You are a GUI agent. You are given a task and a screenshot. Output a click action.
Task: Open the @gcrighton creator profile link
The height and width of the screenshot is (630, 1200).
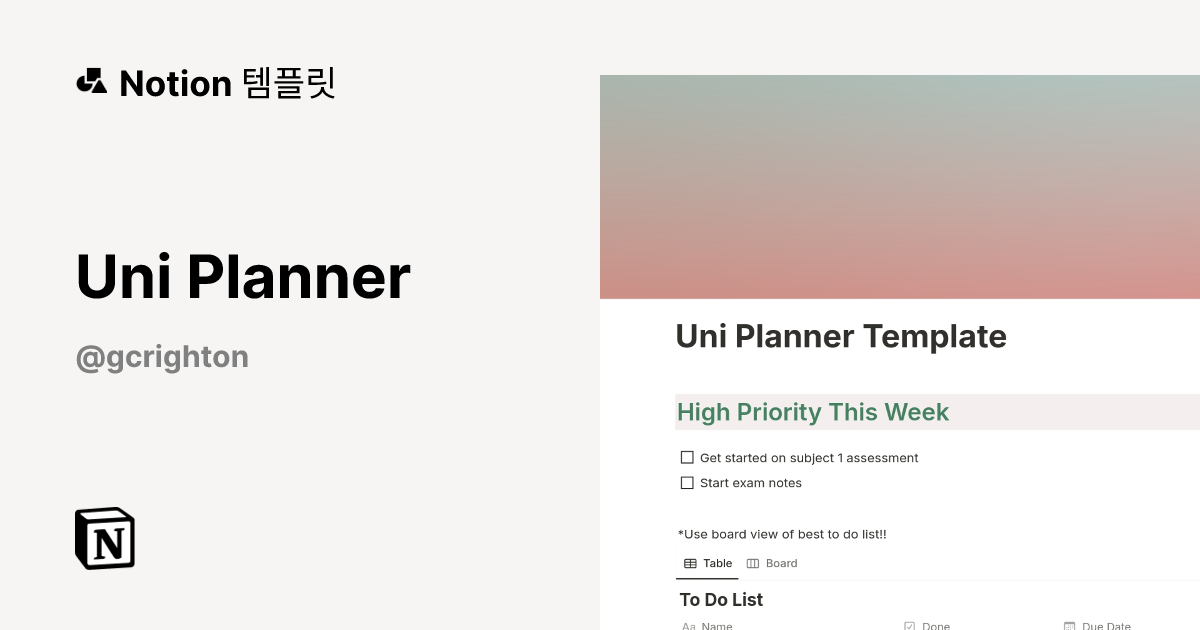pyautogui.click(x=162, y=356)
